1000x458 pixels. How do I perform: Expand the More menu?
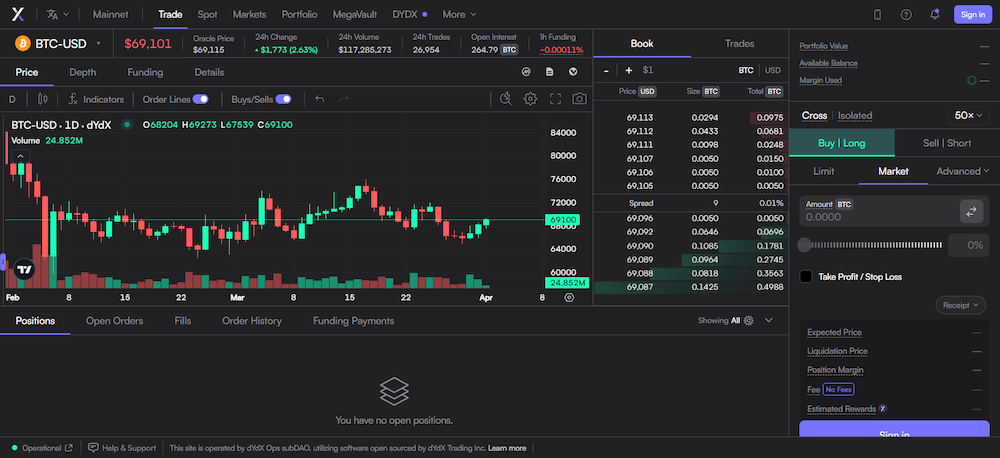pos(459,14)
